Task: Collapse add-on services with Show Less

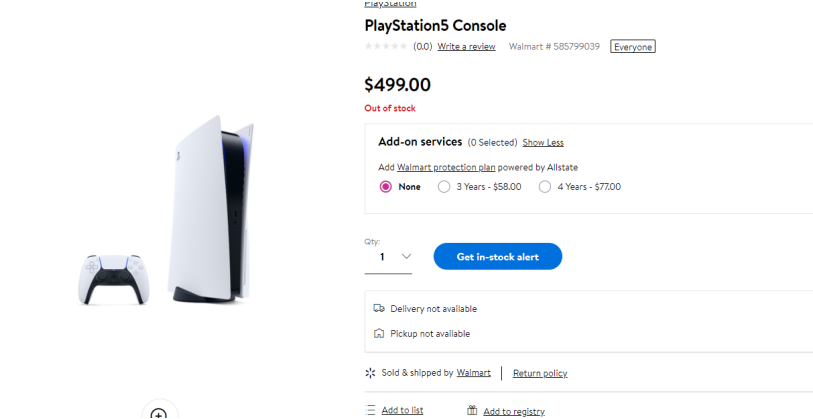Action: point(543,143)
